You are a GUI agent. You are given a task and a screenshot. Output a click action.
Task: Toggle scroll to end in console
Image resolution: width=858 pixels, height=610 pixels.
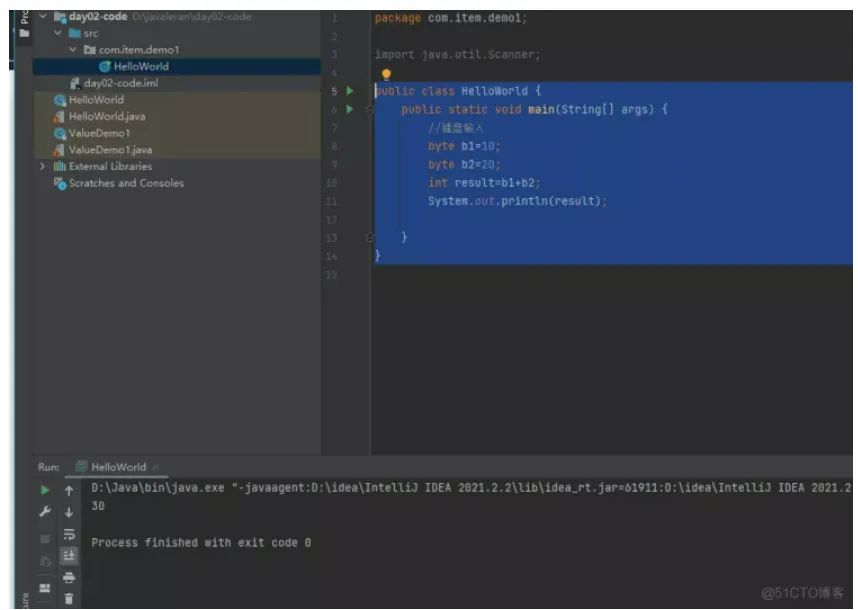click(x=69, y=556)
